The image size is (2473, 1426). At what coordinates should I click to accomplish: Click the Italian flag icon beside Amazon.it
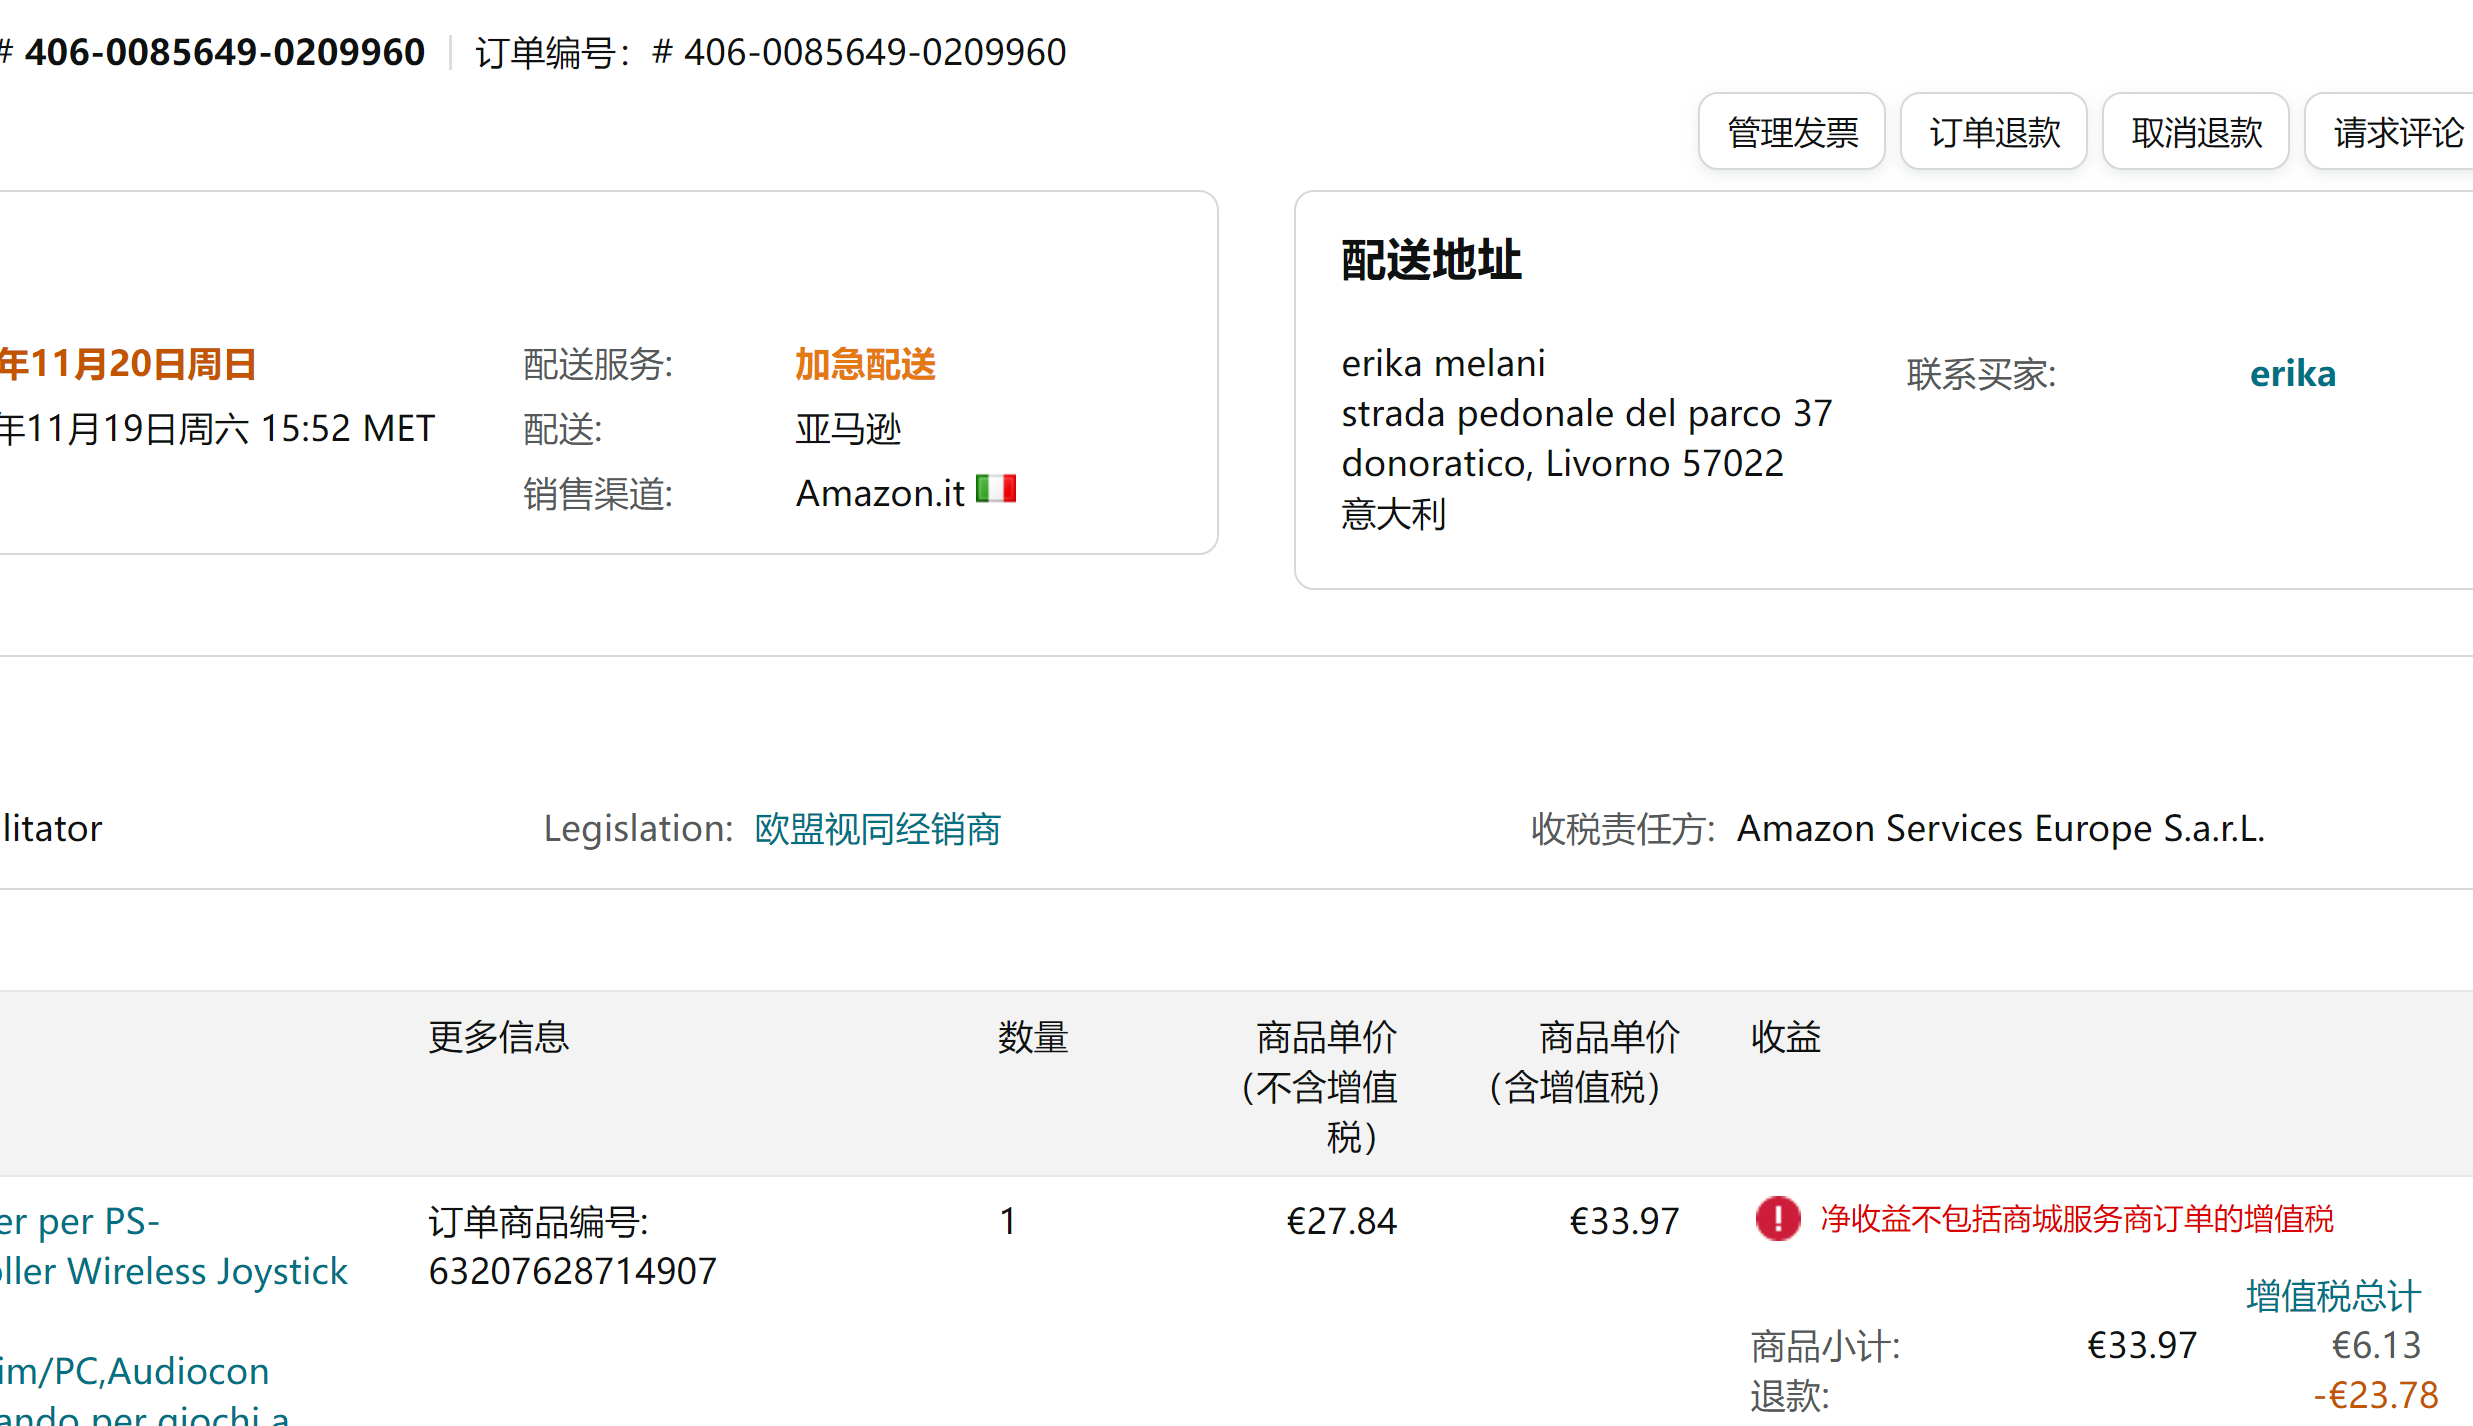click(995, 489)
